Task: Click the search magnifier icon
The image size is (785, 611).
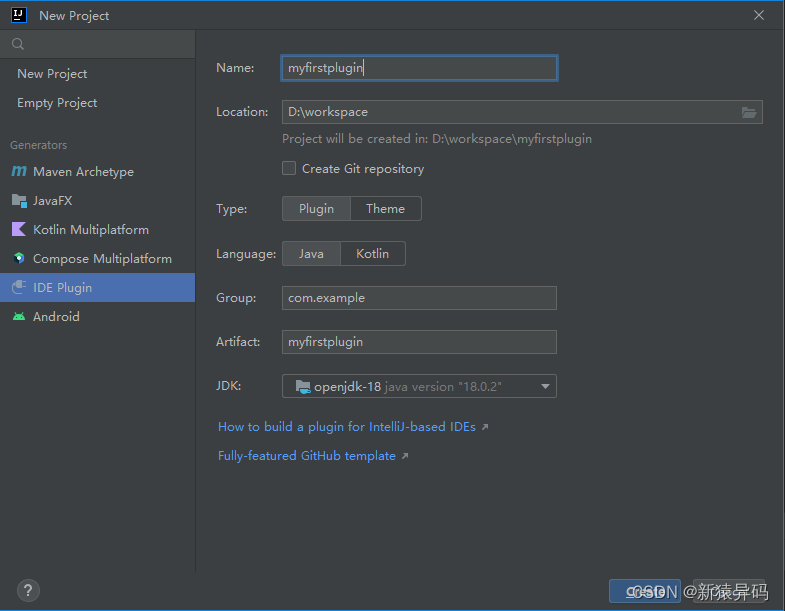Action: point(18,44)
